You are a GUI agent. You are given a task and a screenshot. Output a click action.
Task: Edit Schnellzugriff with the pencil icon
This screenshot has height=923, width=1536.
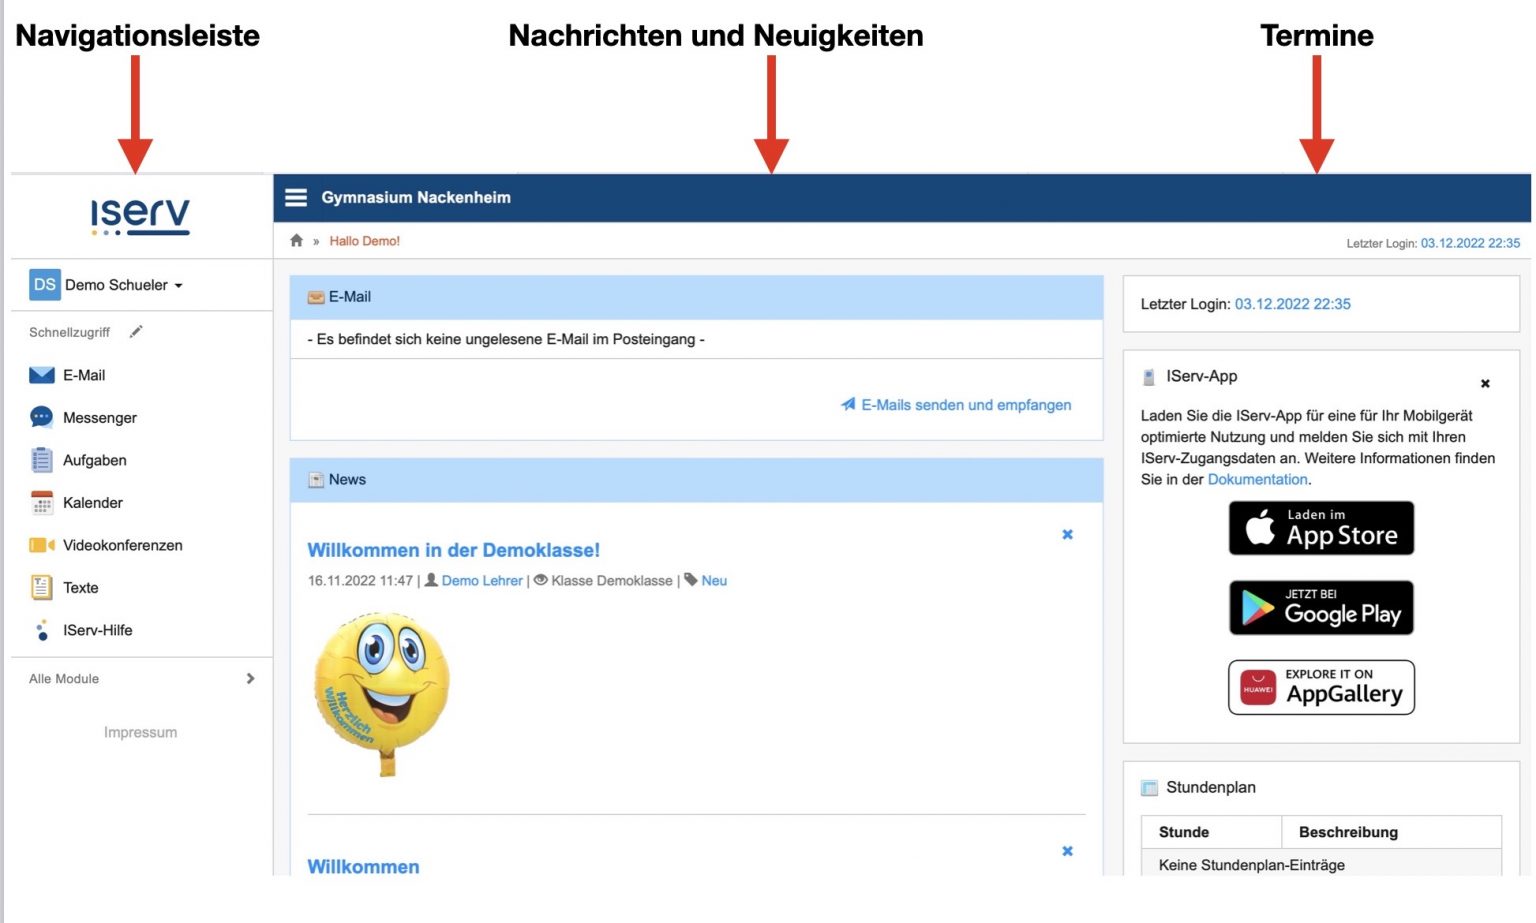pos(136,332)
